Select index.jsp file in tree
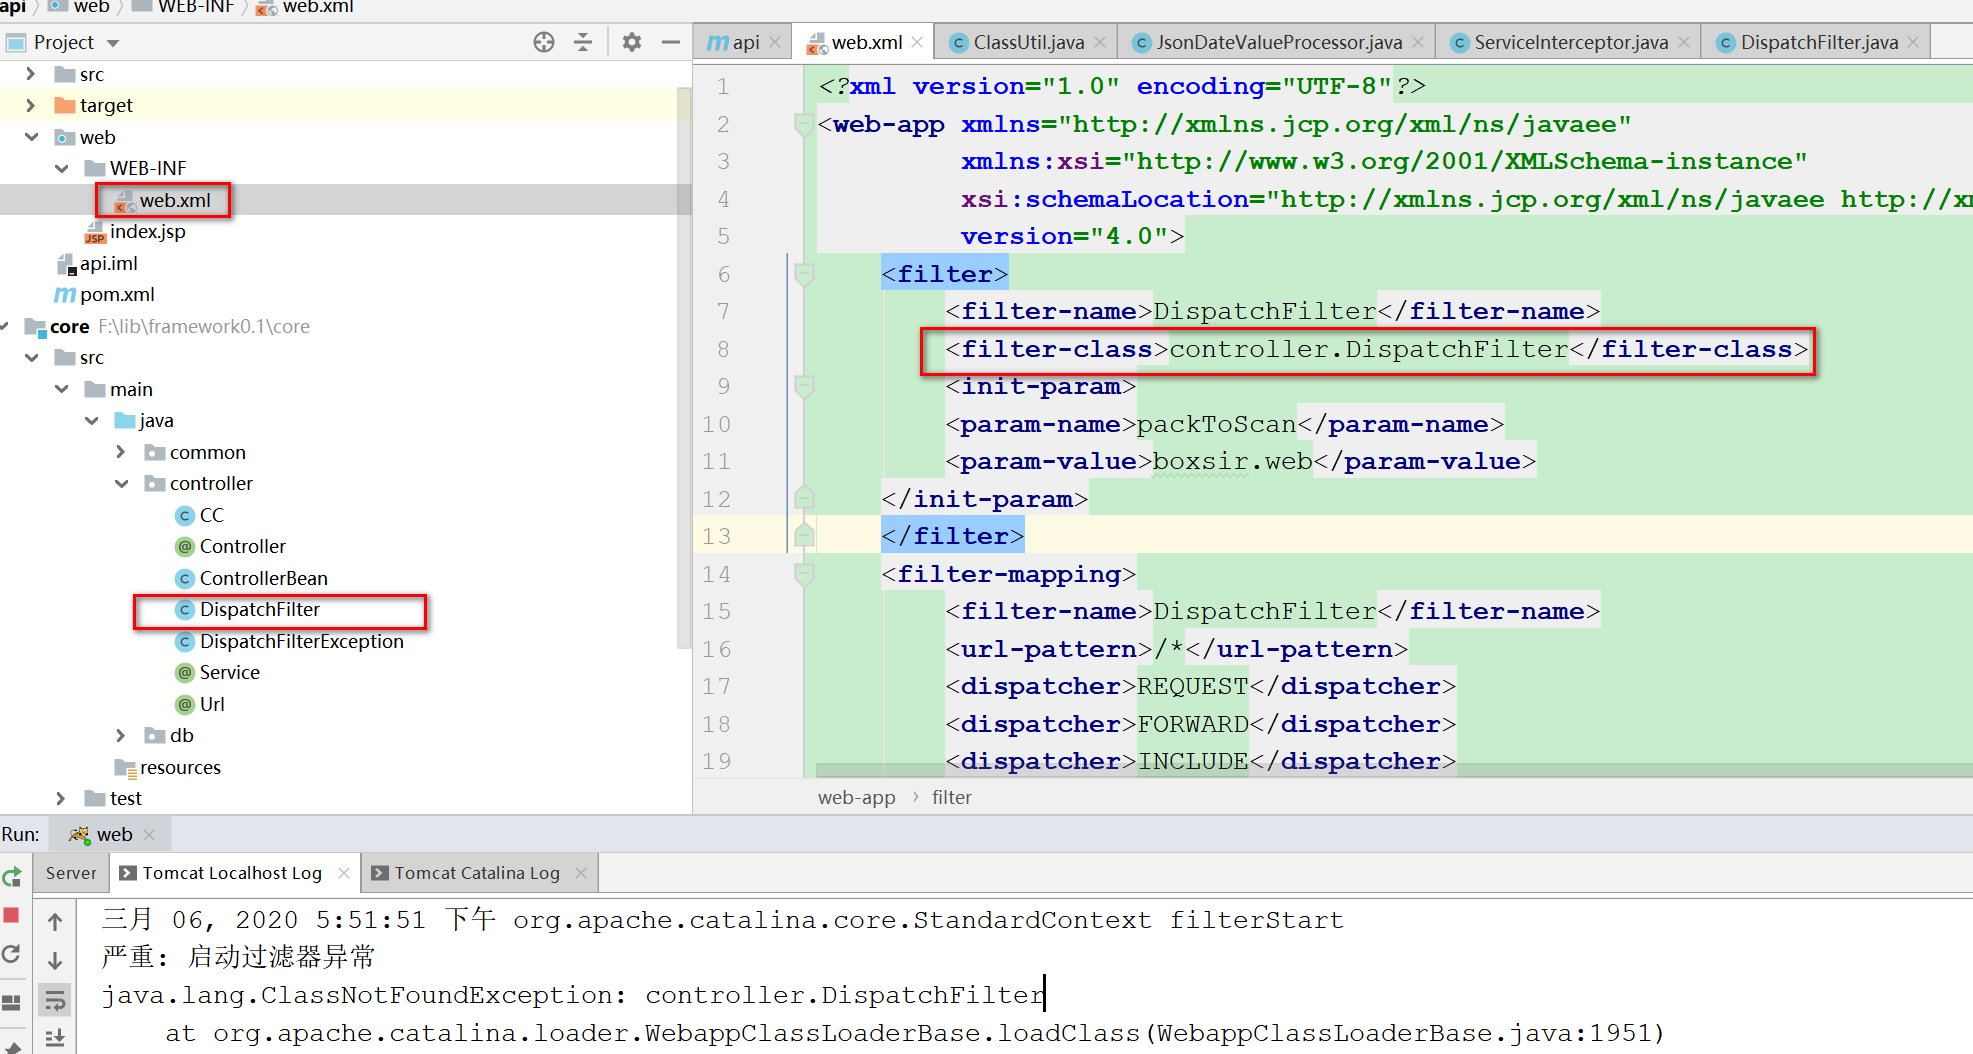The height and width of the screenshot is (1054, 1973). pyautogui.click(x=135, y=231)
